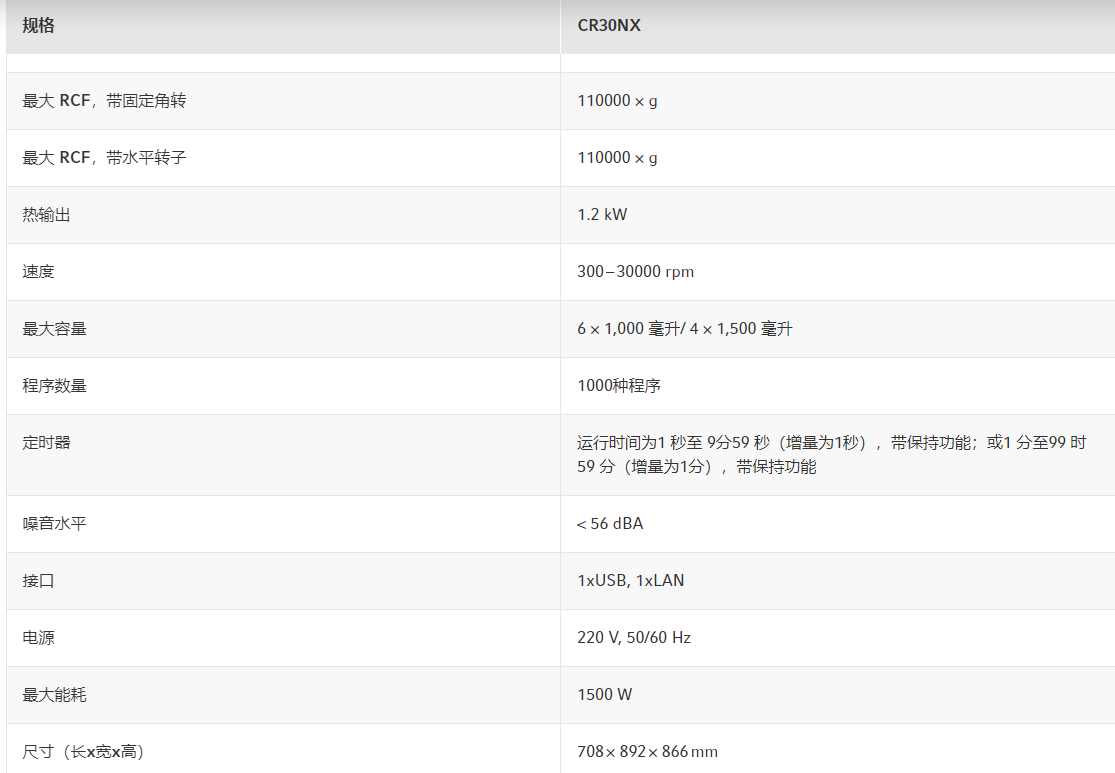This screenshot has height=773, width=1115.
Task: Click the 708× 892× 866 mm dimensions value
Action: 647,752
